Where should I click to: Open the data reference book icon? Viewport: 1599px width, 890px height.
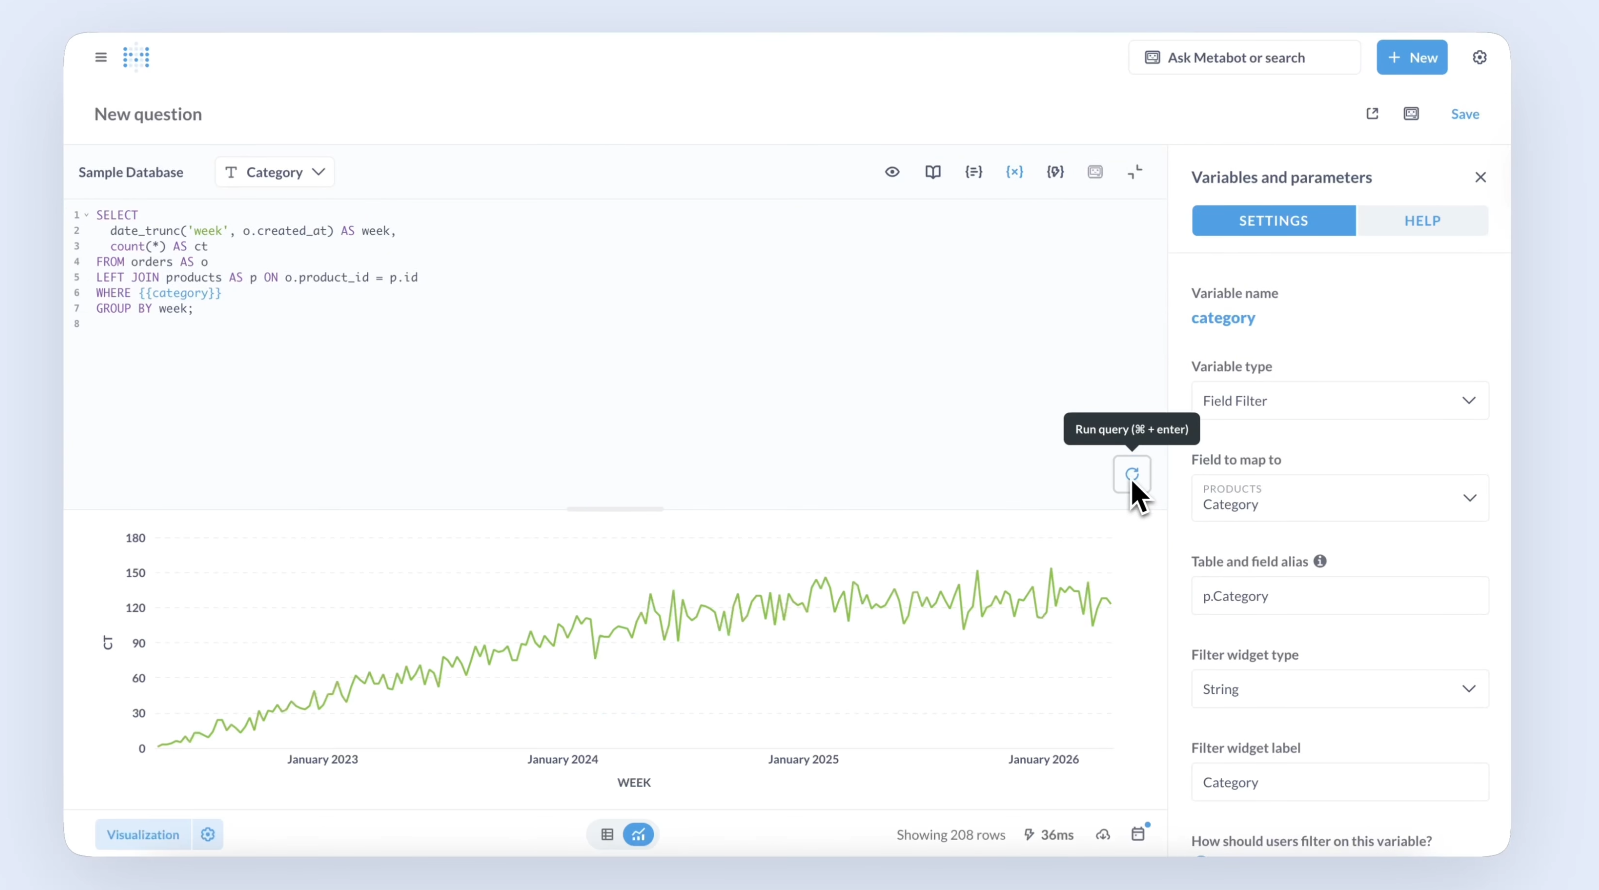933,172
